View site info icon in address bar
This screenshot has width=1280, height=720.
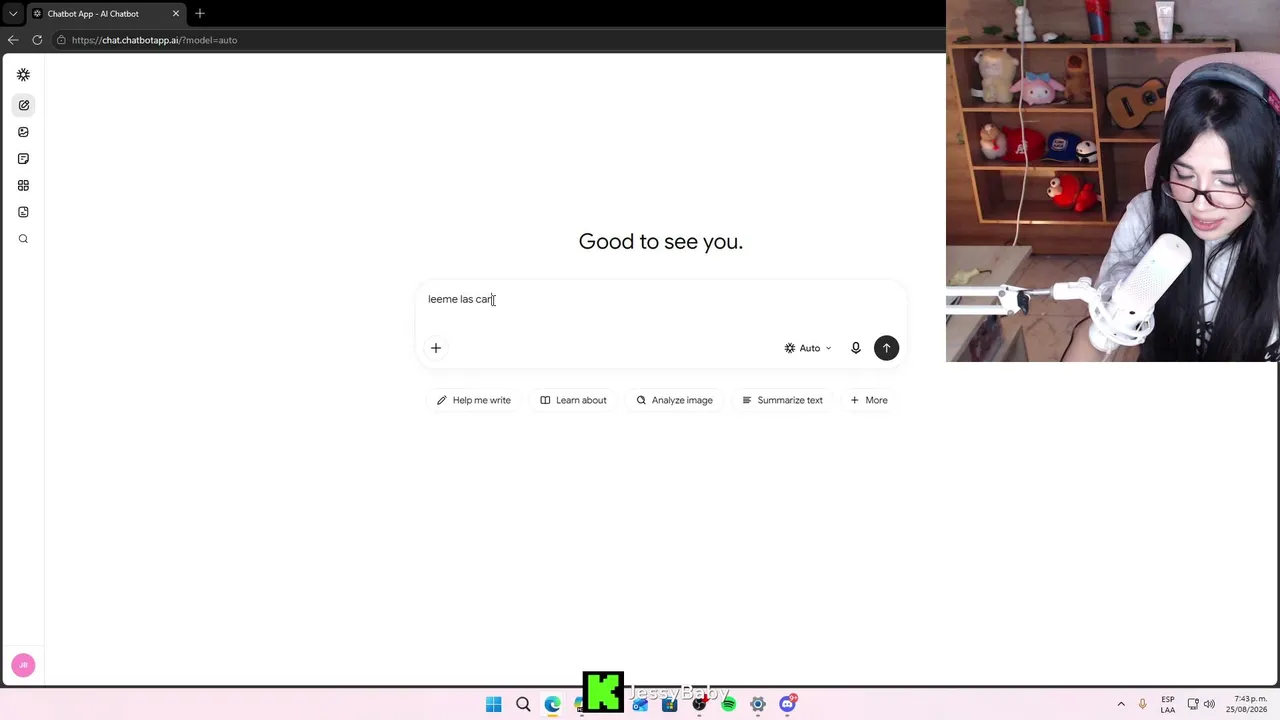(61, 40)
